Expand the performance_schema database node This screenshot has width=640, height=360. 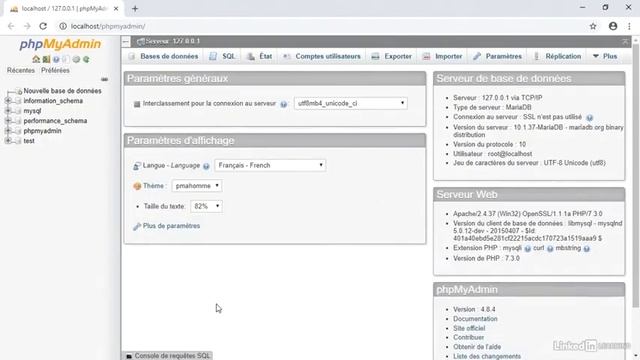8,120
